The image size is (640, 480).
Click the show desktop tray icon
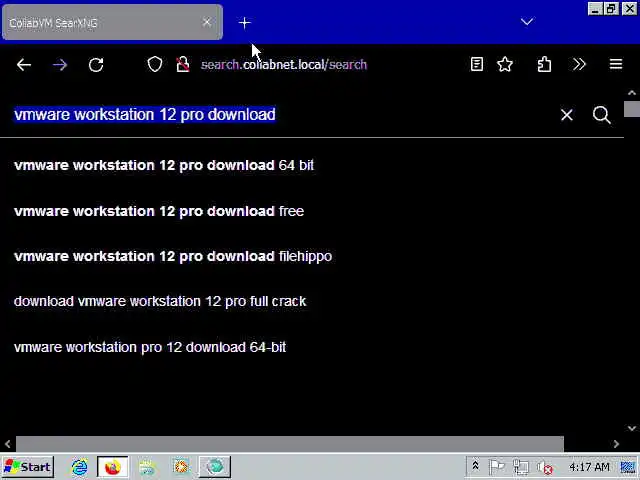[x=628, y=467]
